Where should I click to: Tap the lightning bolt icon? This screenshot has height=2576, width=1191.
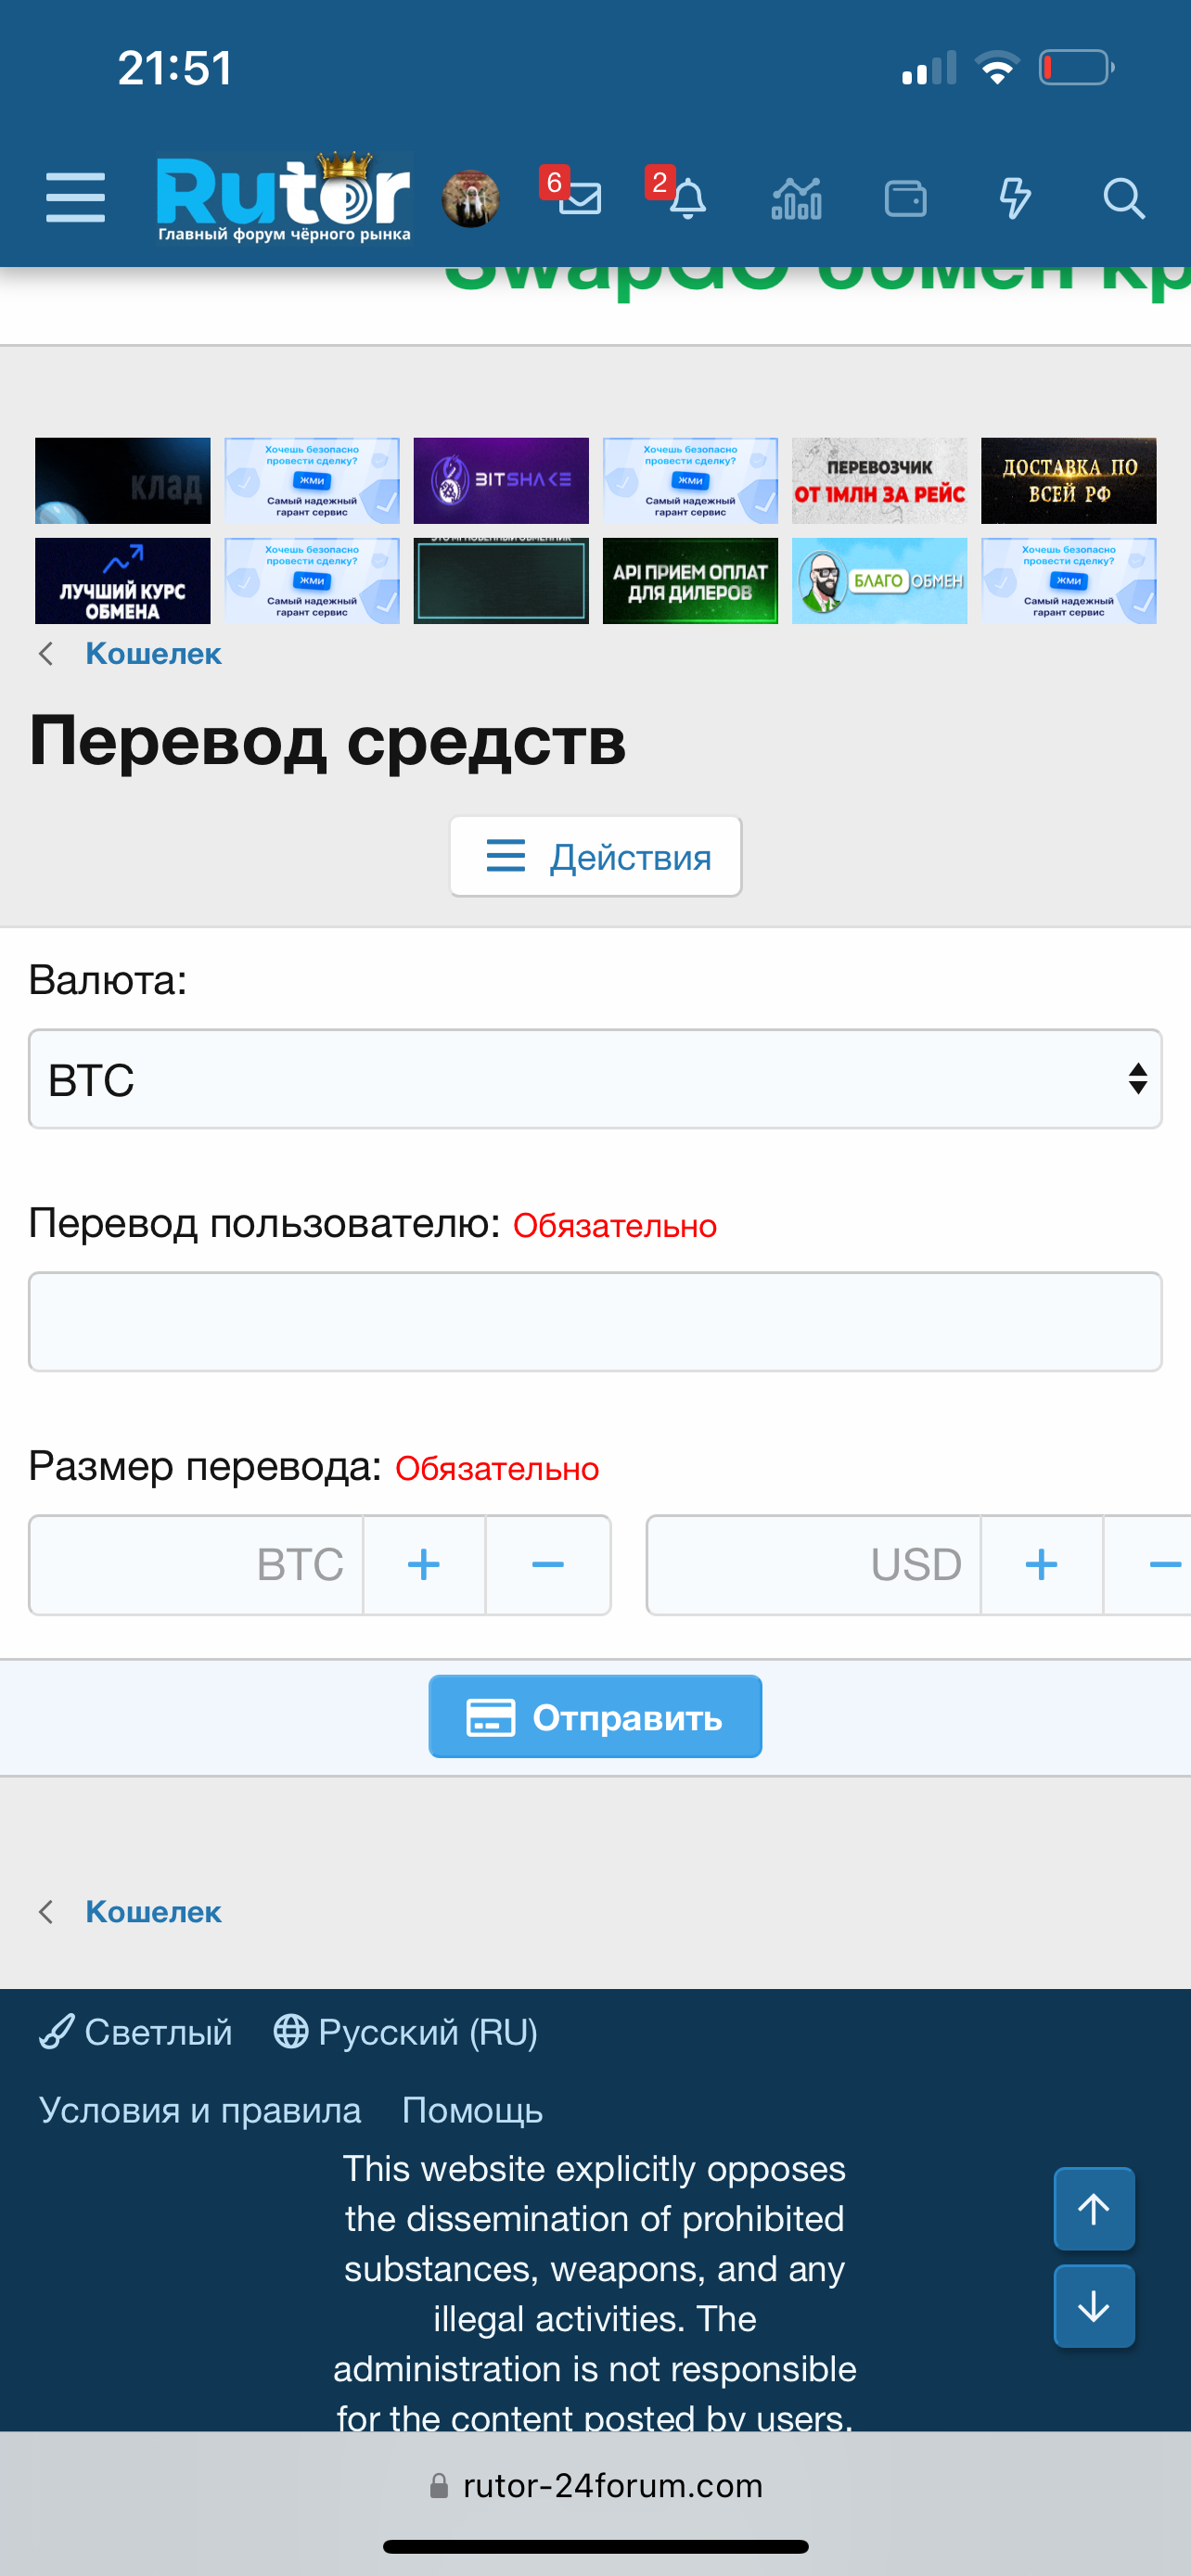point(1014,198)
